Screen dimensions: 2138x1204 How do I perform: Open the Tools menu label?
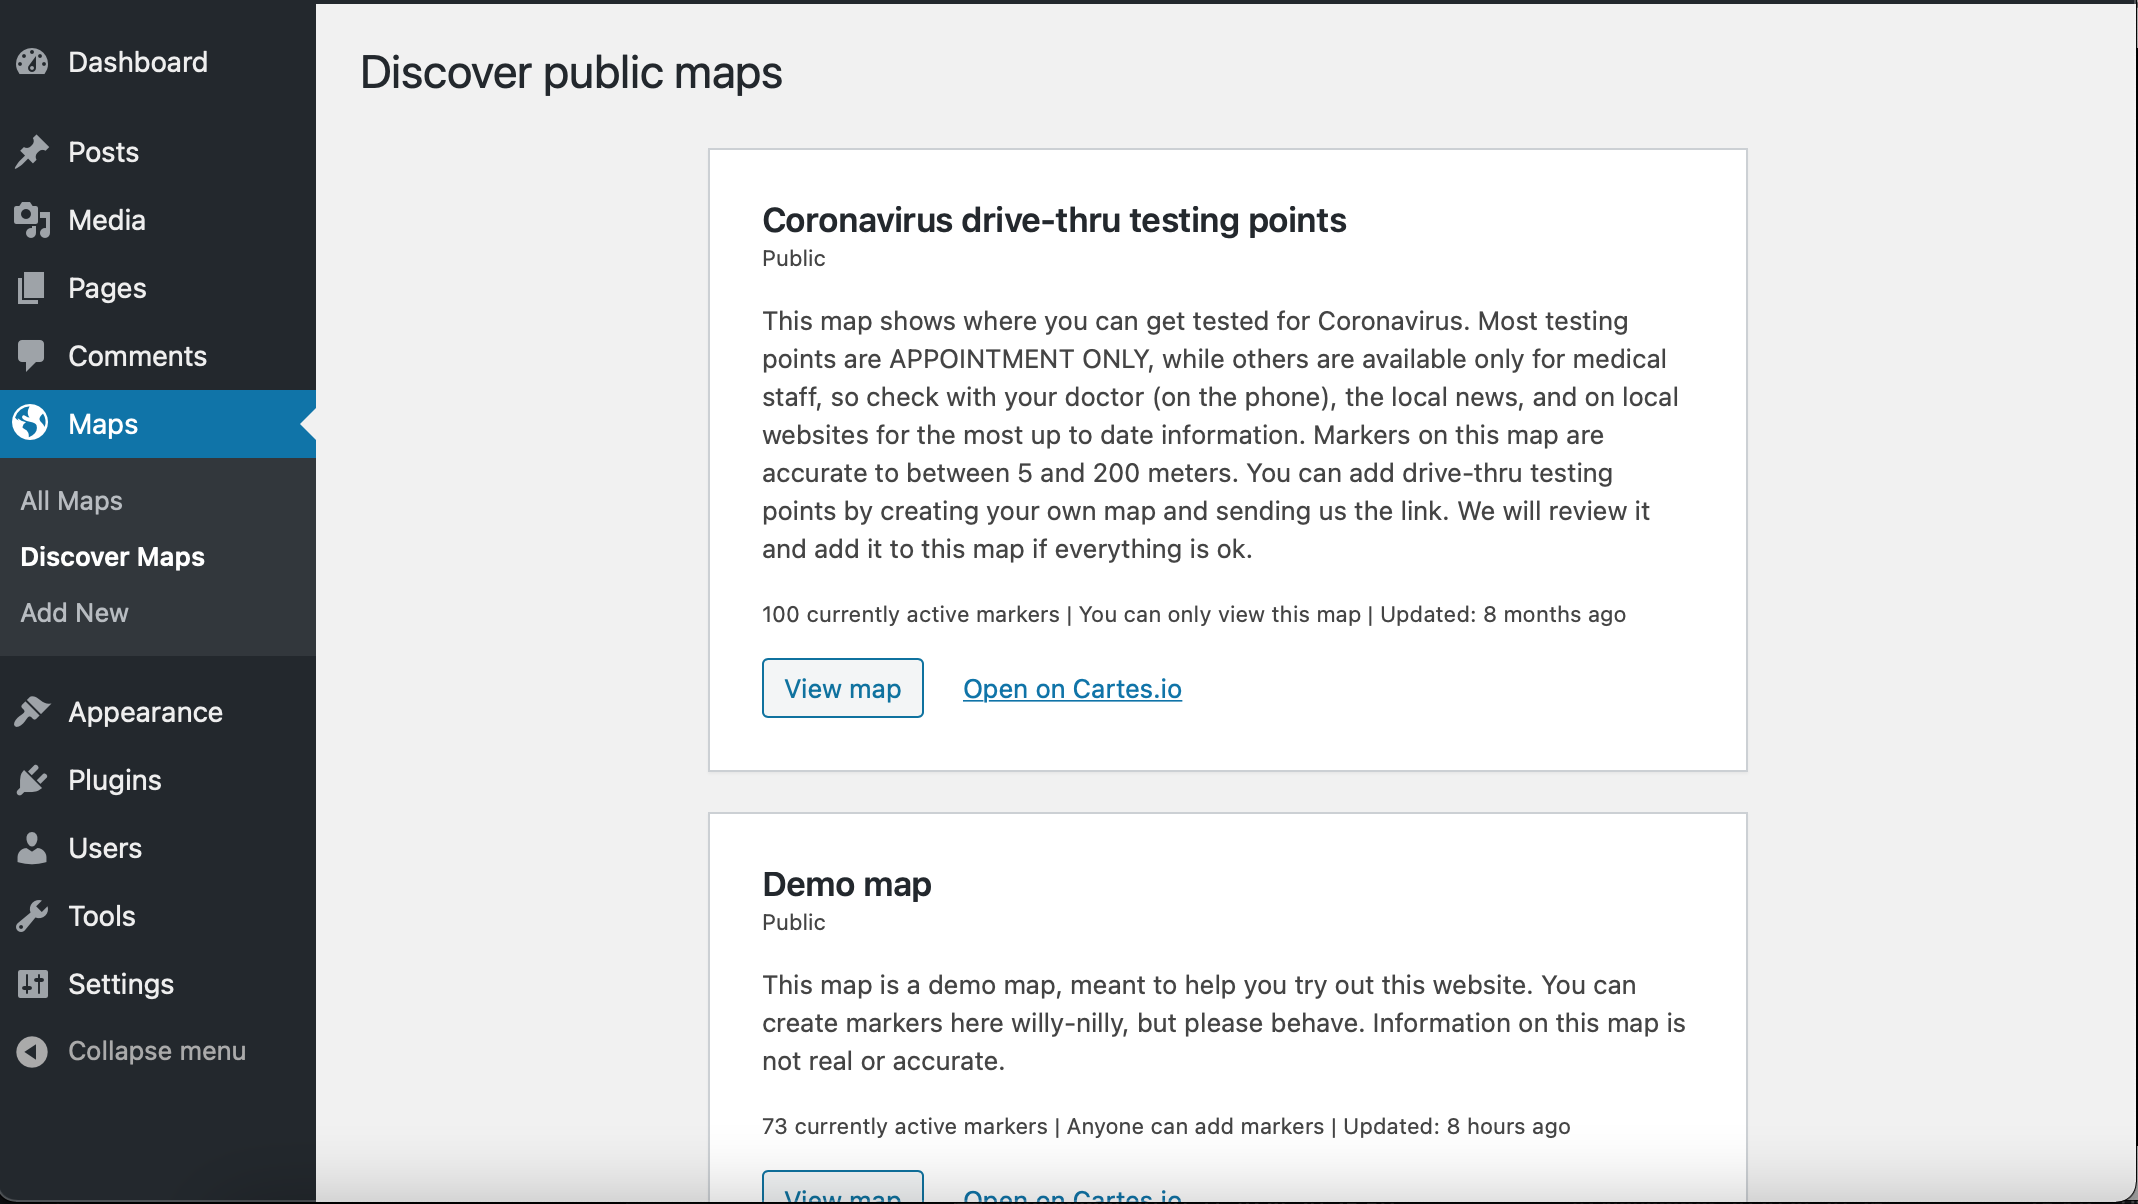(x=102, y=916)
